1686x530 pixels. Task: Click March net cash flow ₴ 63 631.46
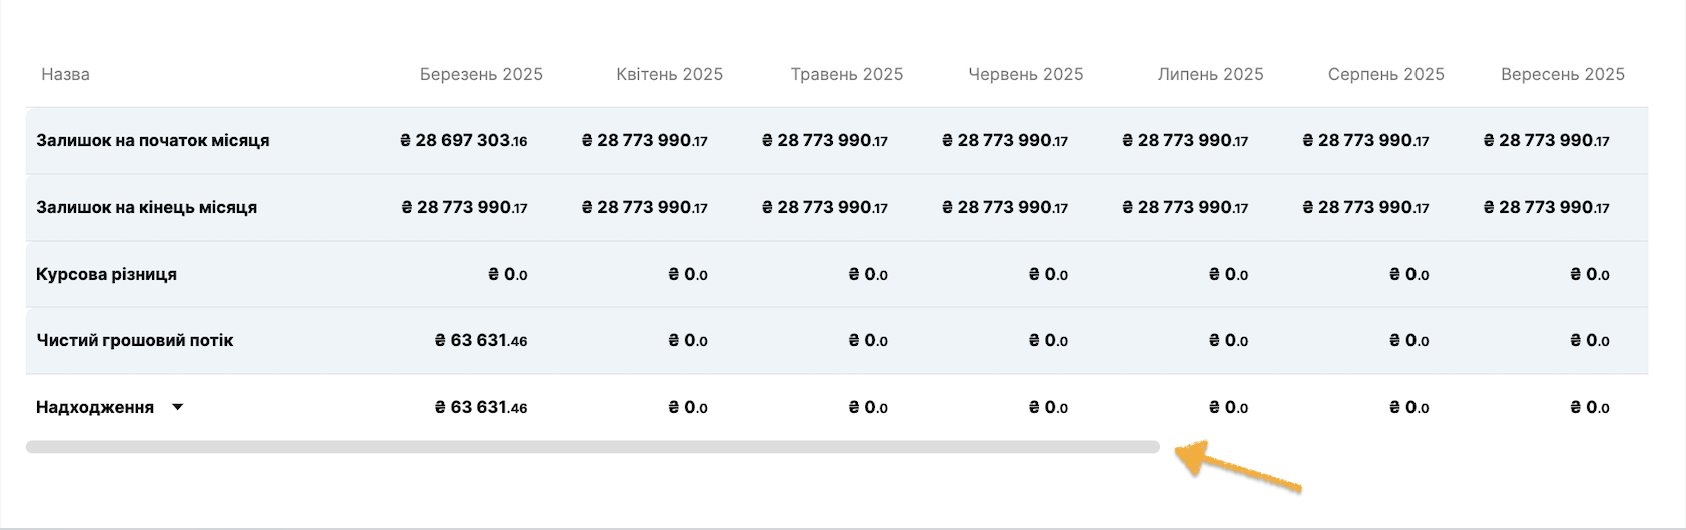(x=481, y=341)
